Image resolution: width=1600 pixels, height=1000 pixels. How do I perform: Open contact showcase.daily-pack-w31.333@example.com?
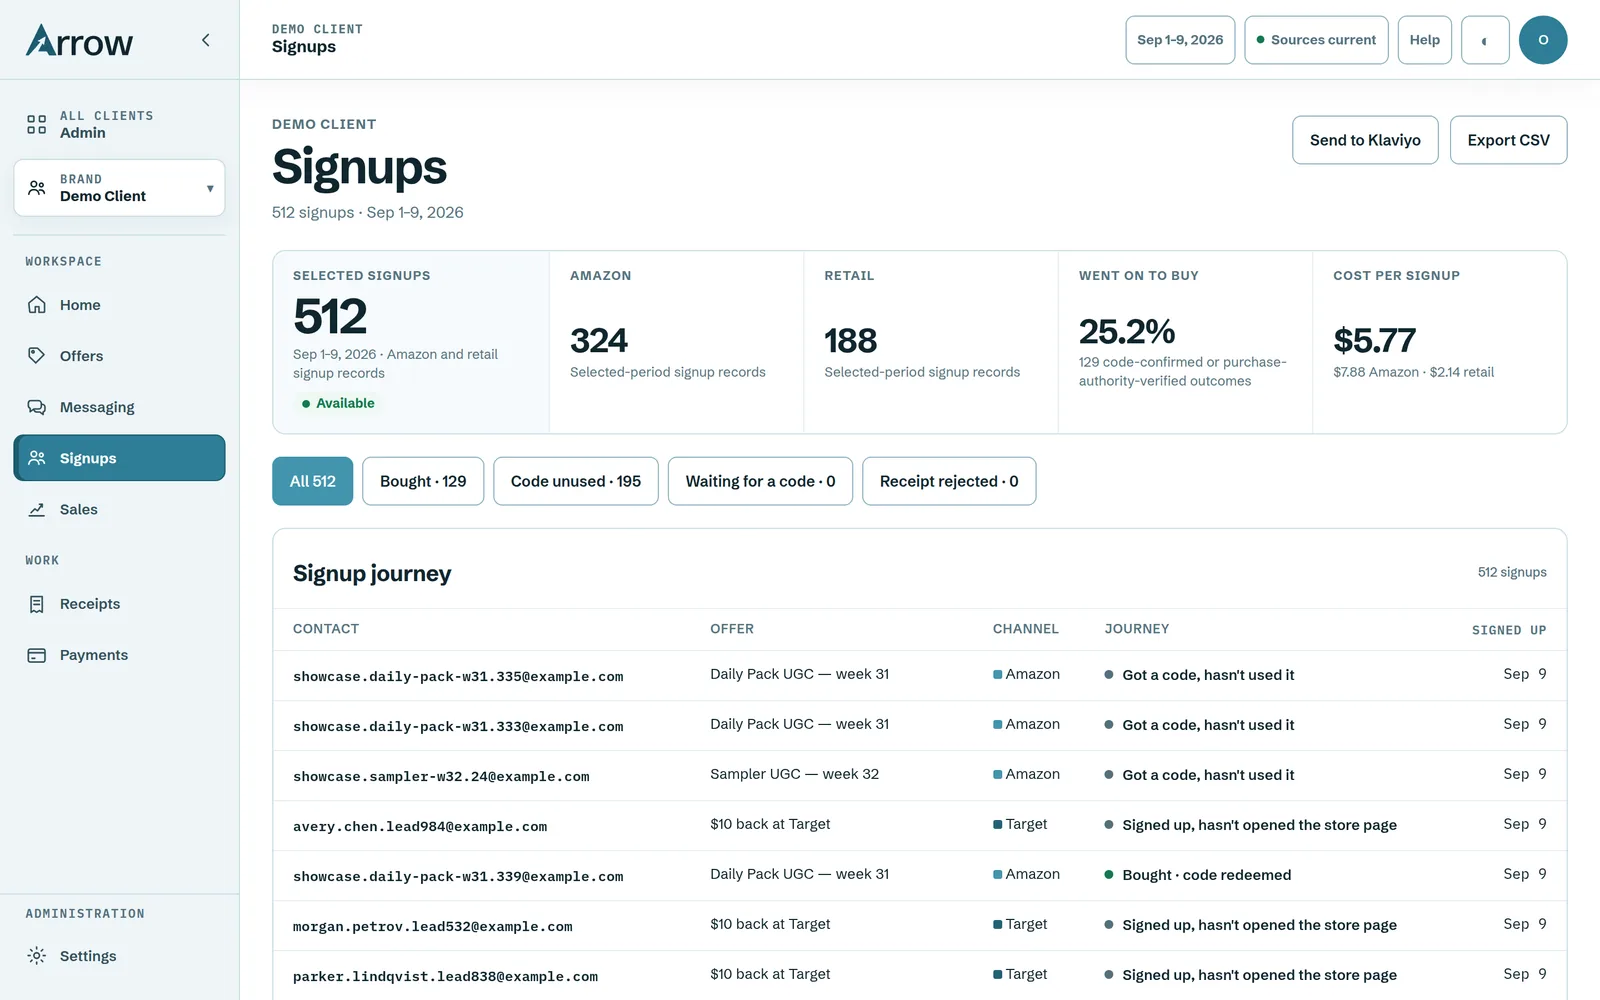pyautogui.click(x=458, y=727)
